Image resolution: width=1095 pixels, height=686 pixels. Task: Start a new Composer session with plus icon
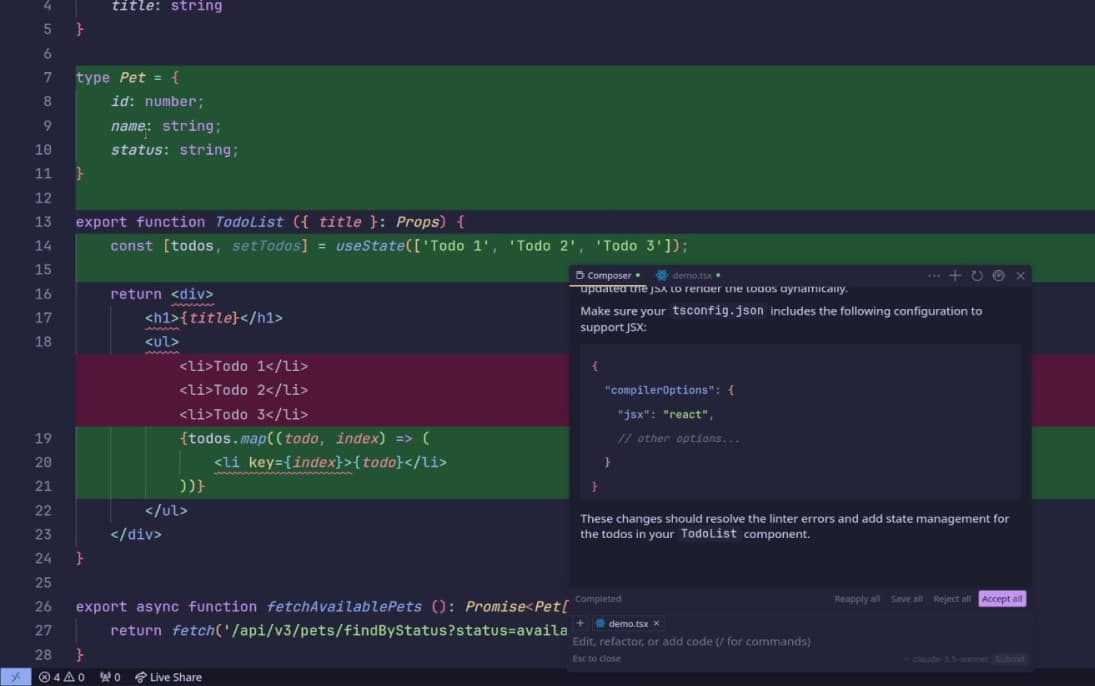coord(955,276)
